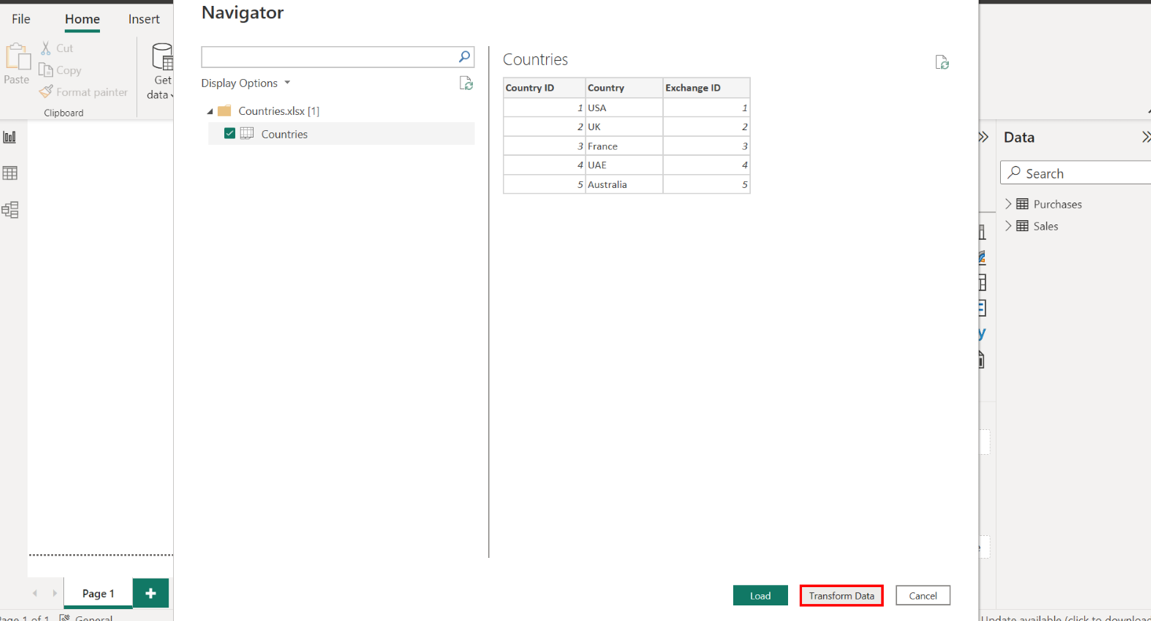Collapse the Countries.xlsx tree node
Viewport: 1151px width, 621px height.
click(210, 111)
